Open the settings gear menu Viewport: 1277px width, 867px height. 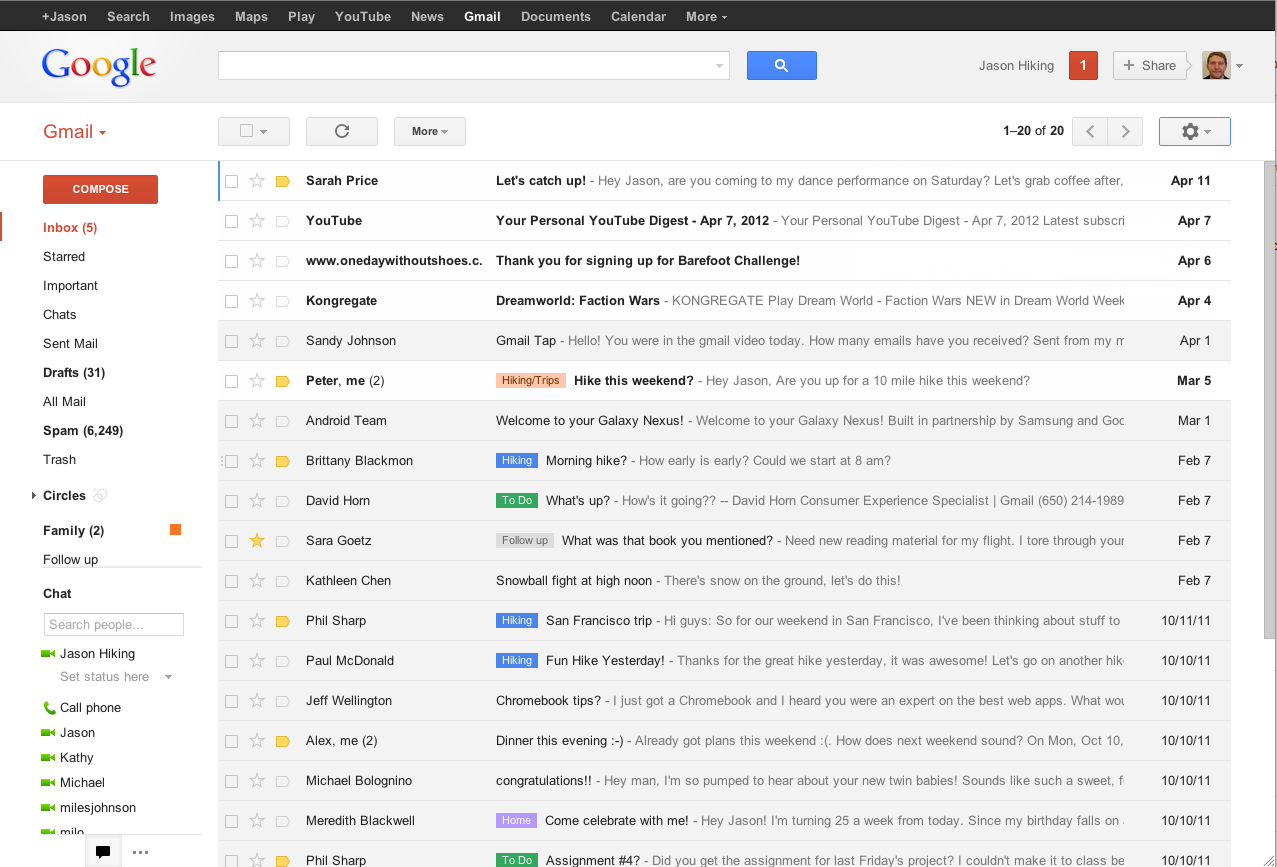[1195, 131]
